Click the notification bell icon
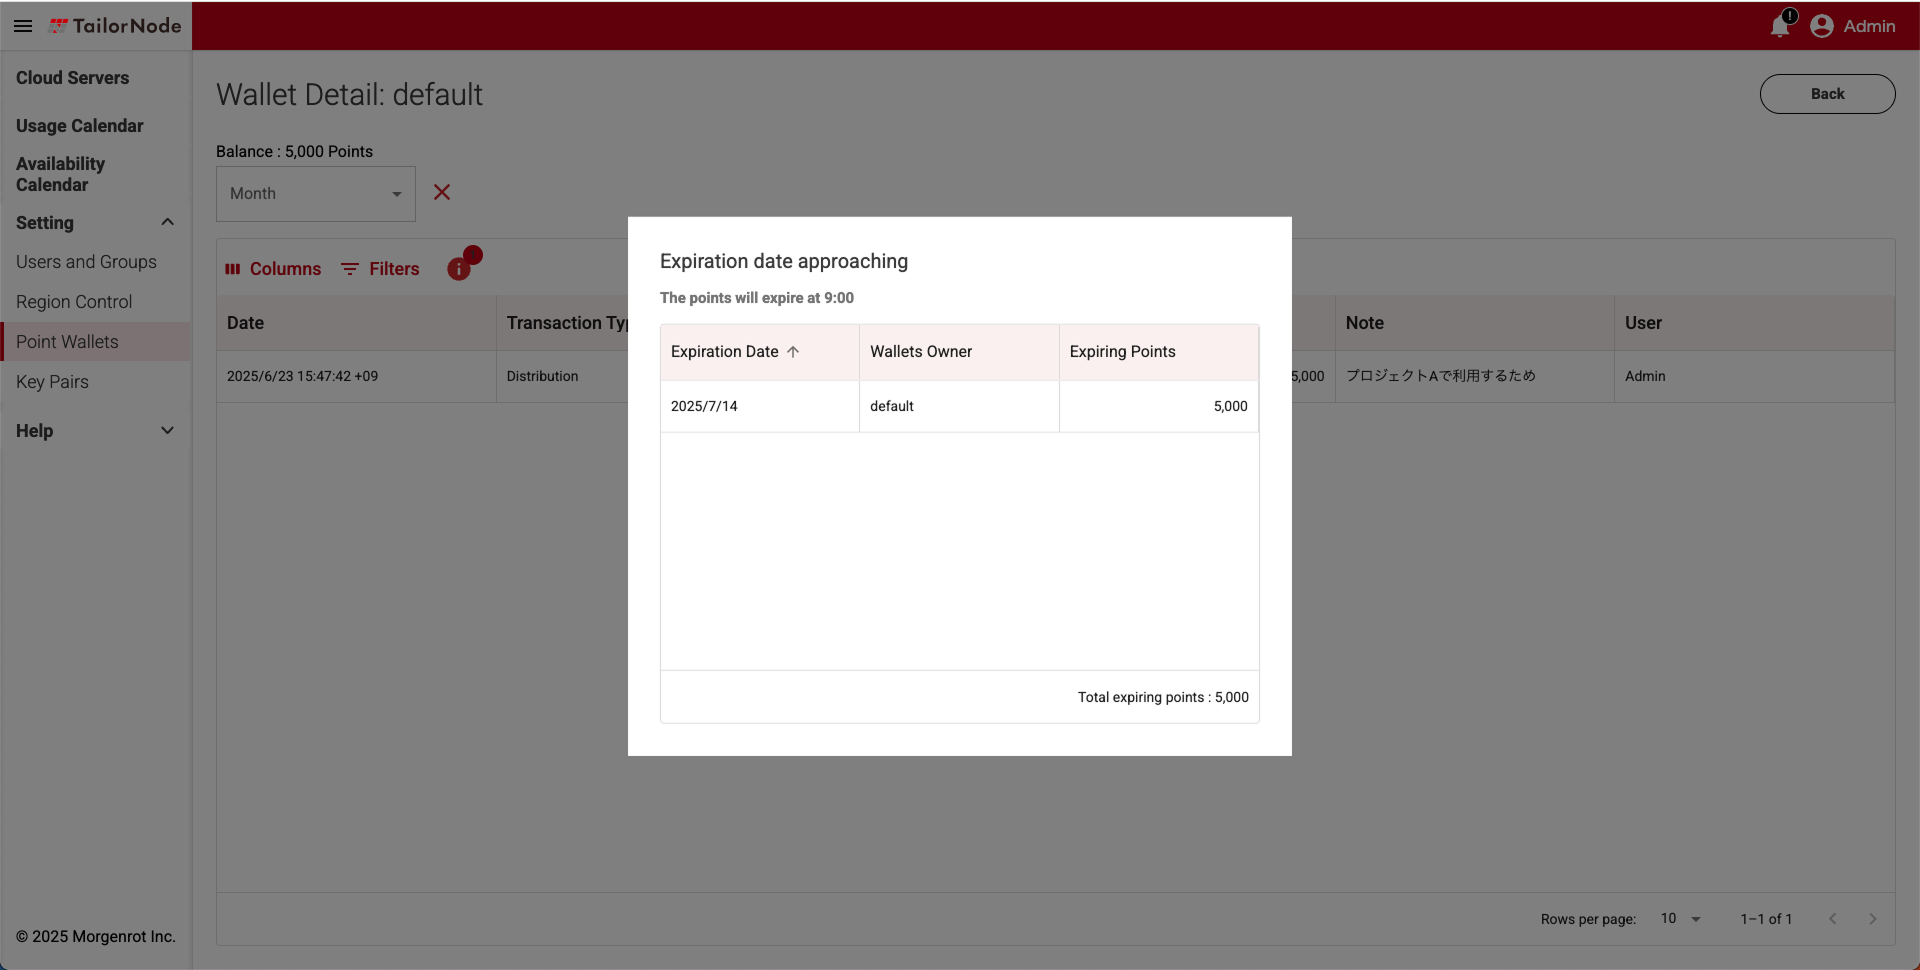Screen dimensions: 1920x970 click(x=1780, y=26)
